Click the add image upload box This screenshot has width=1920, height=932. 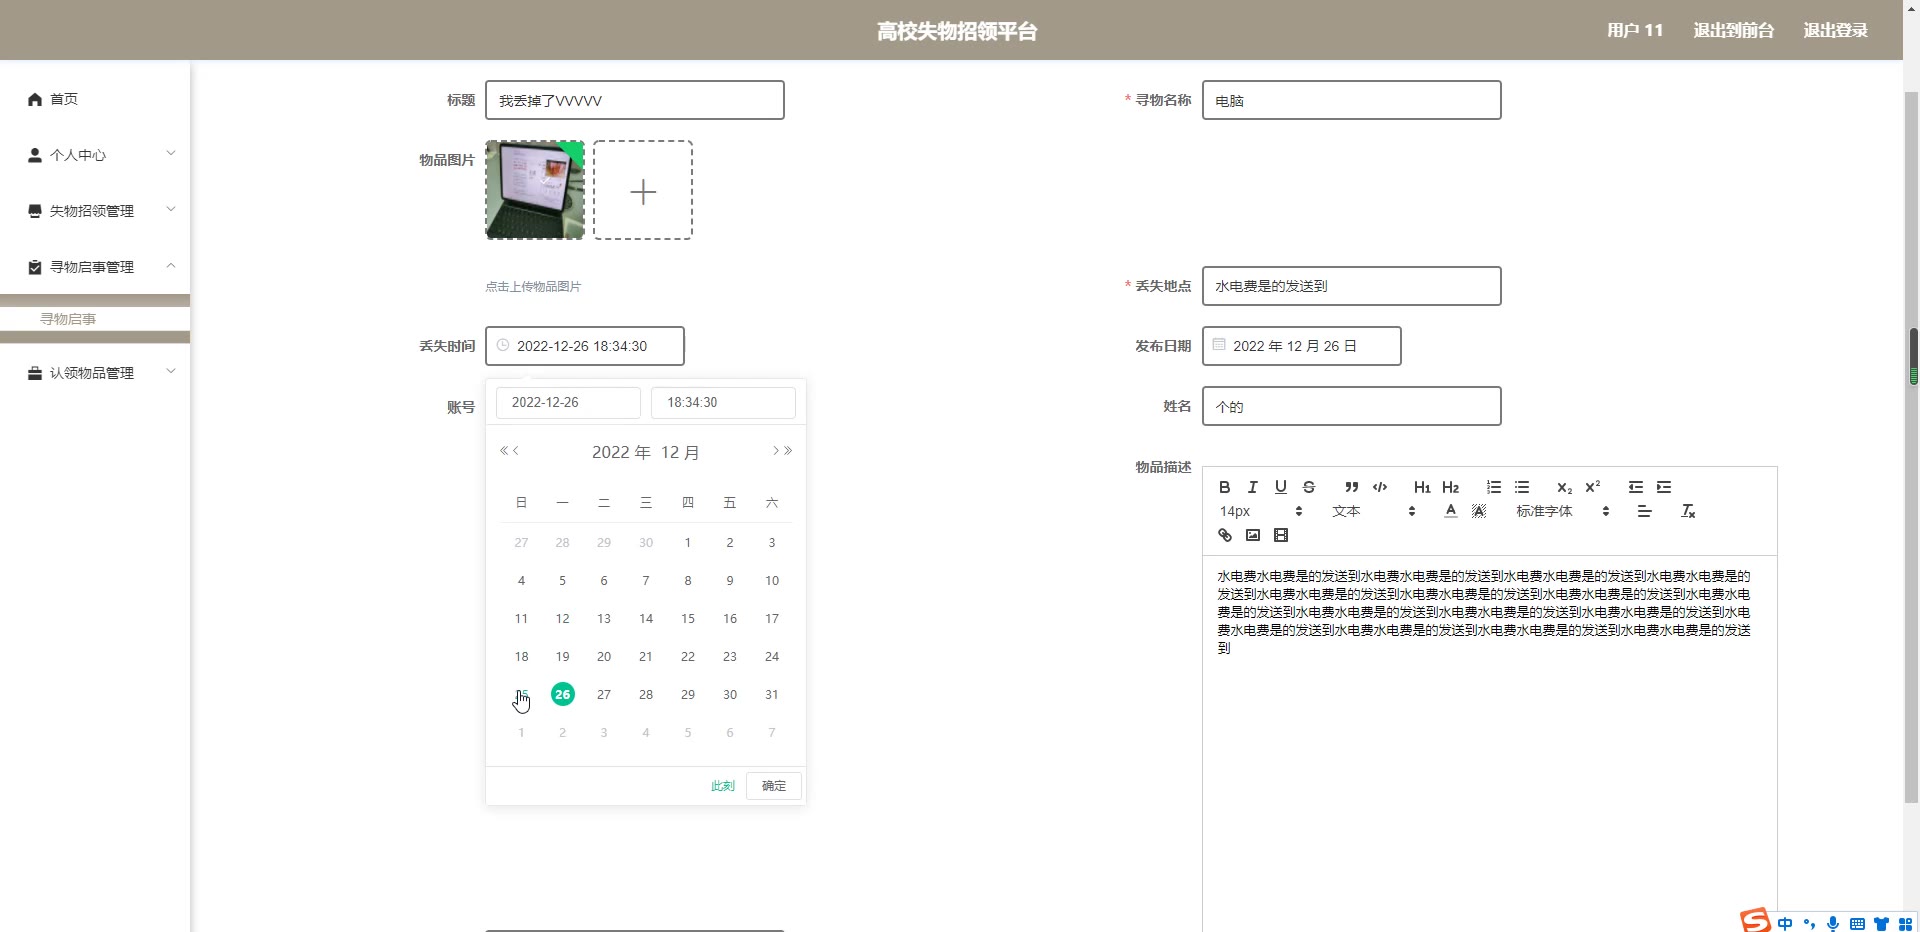tap(643, 190)
